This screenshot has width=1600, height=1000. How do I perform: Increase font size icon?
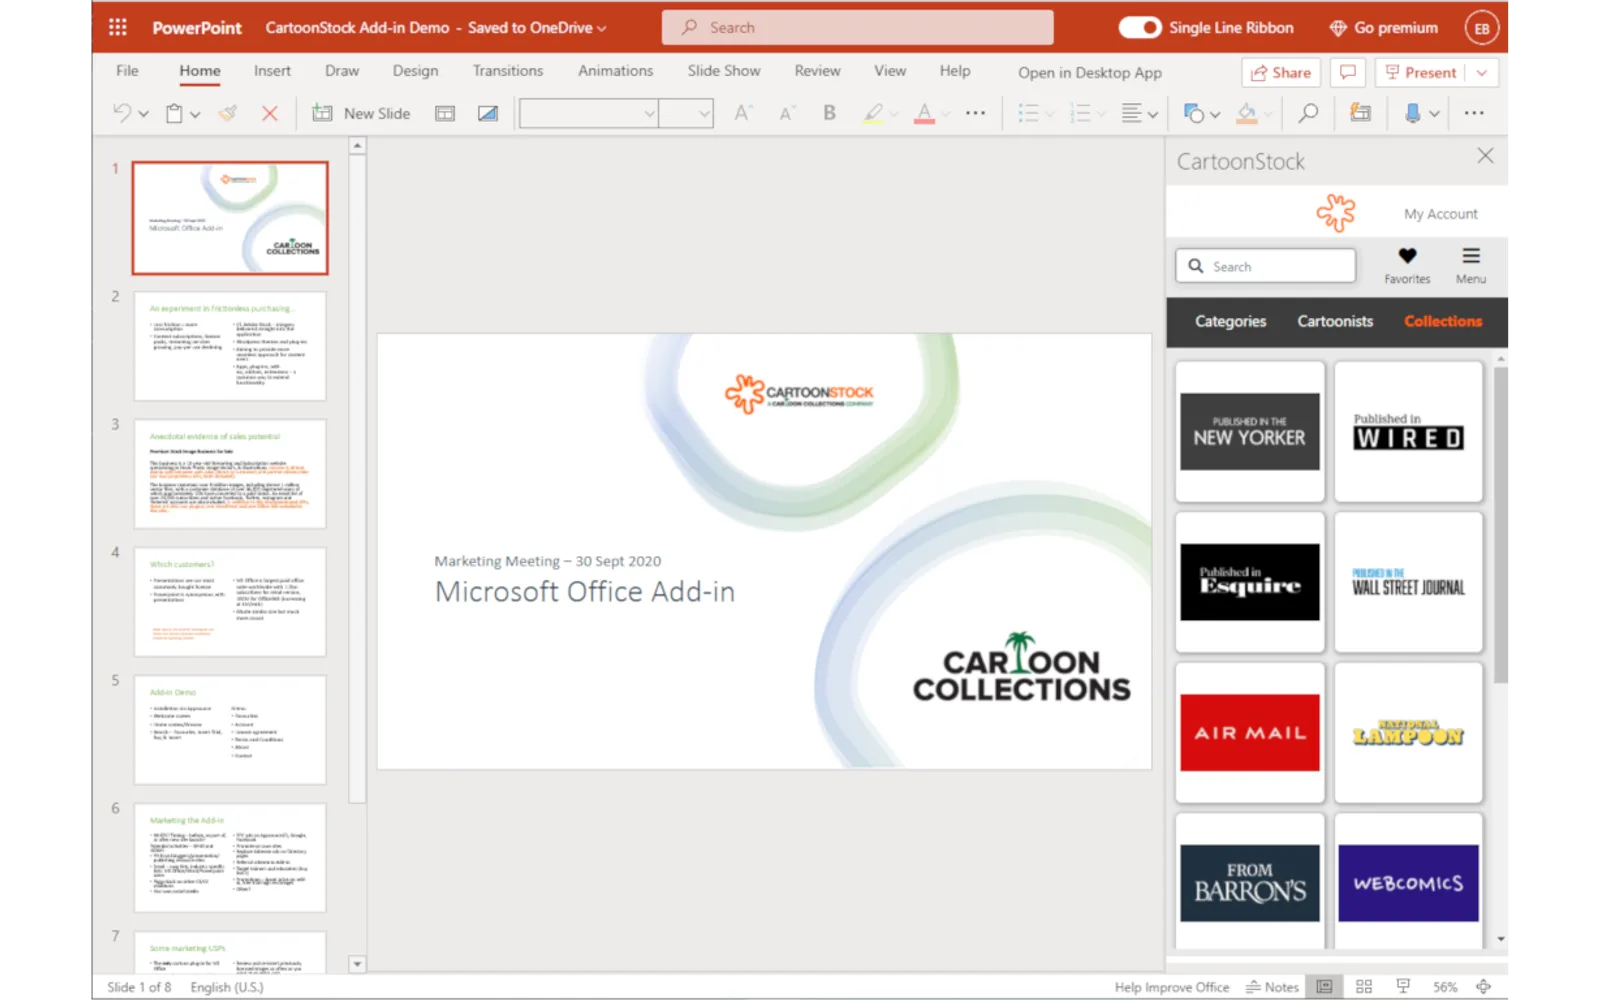[x=743, y=113]
